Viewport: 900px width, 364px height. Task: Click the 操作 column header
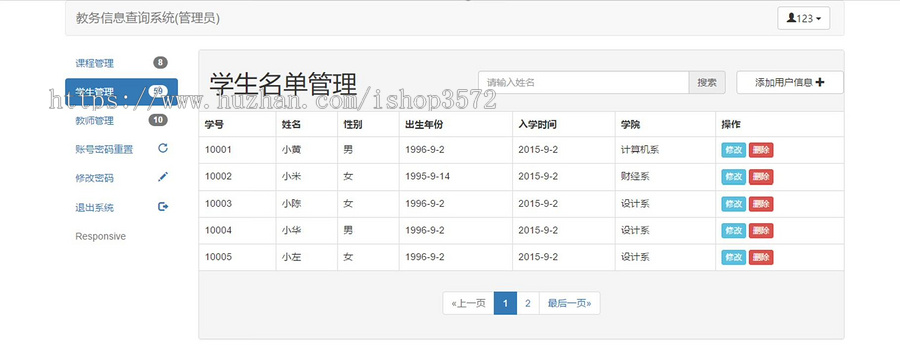tap(731, 125)
